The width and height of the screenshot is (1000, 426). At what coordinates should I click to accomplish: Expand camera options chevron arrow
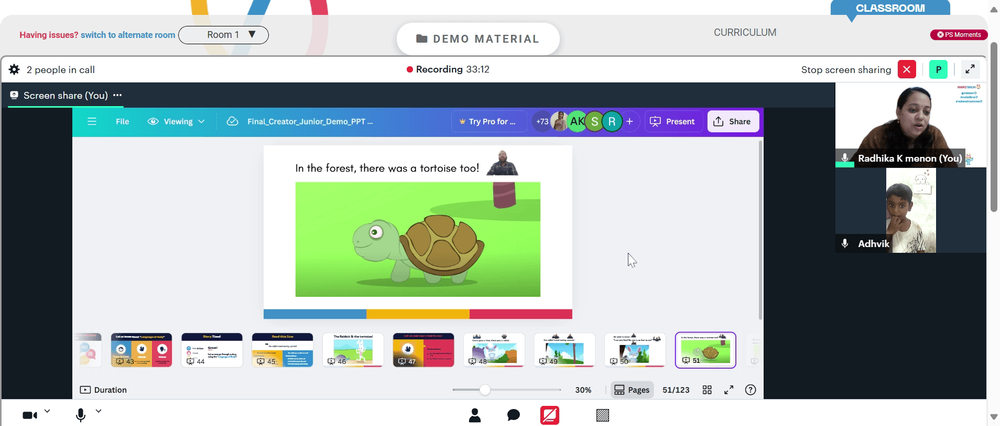coord(47,411)
